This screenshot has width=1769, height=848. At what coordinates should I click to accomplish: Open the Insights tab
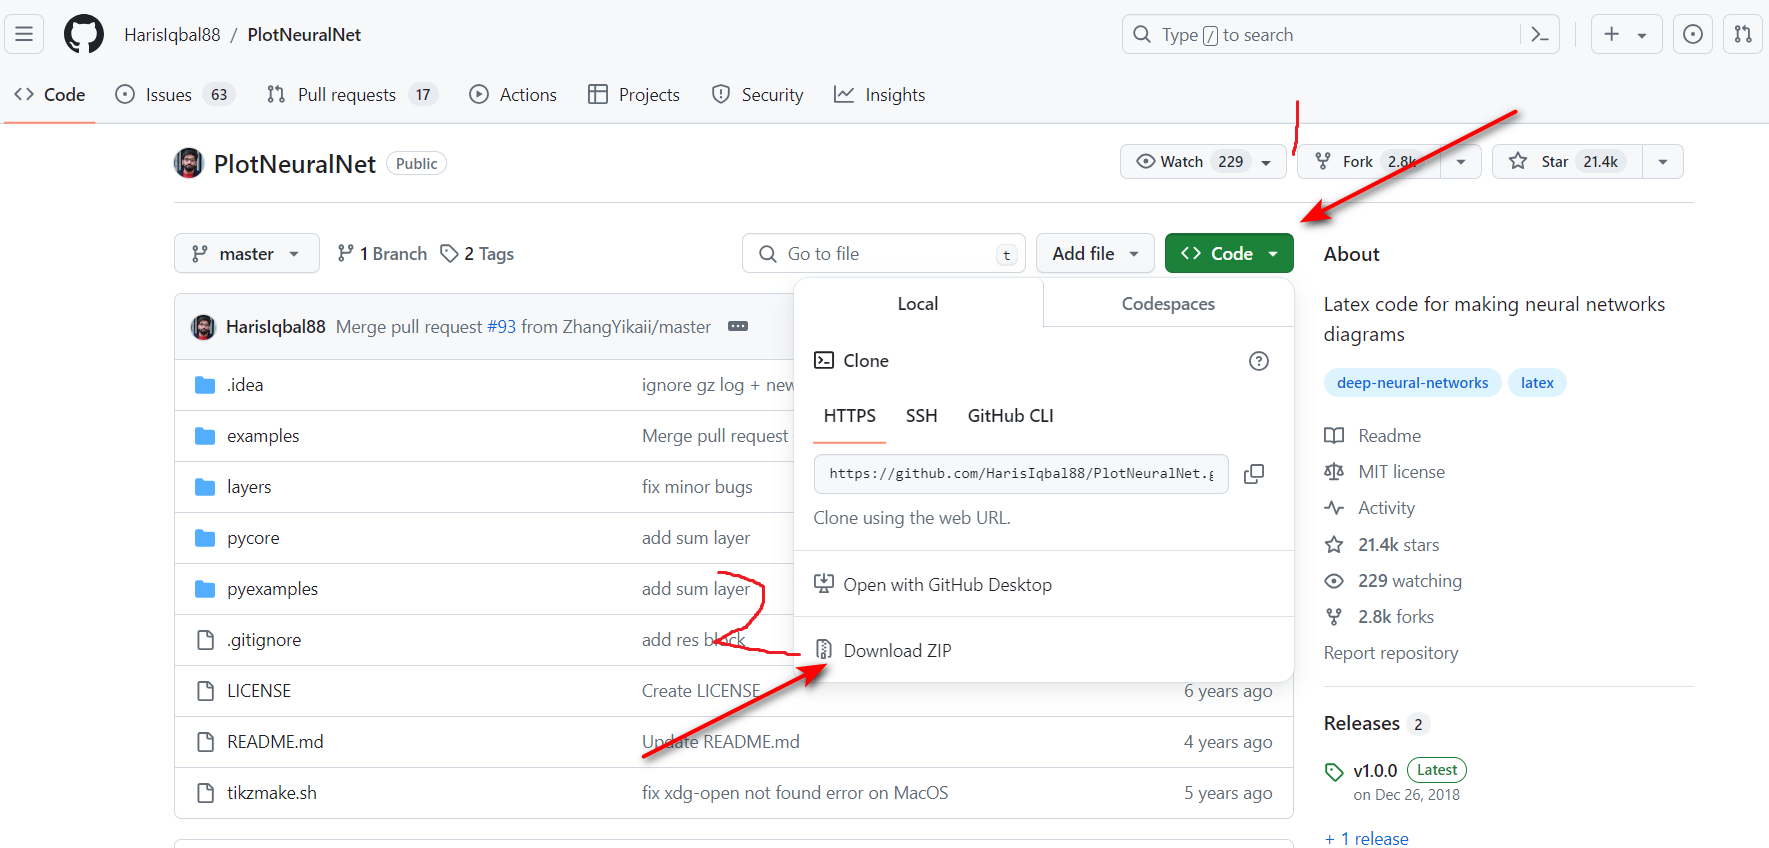pos(880,95)
